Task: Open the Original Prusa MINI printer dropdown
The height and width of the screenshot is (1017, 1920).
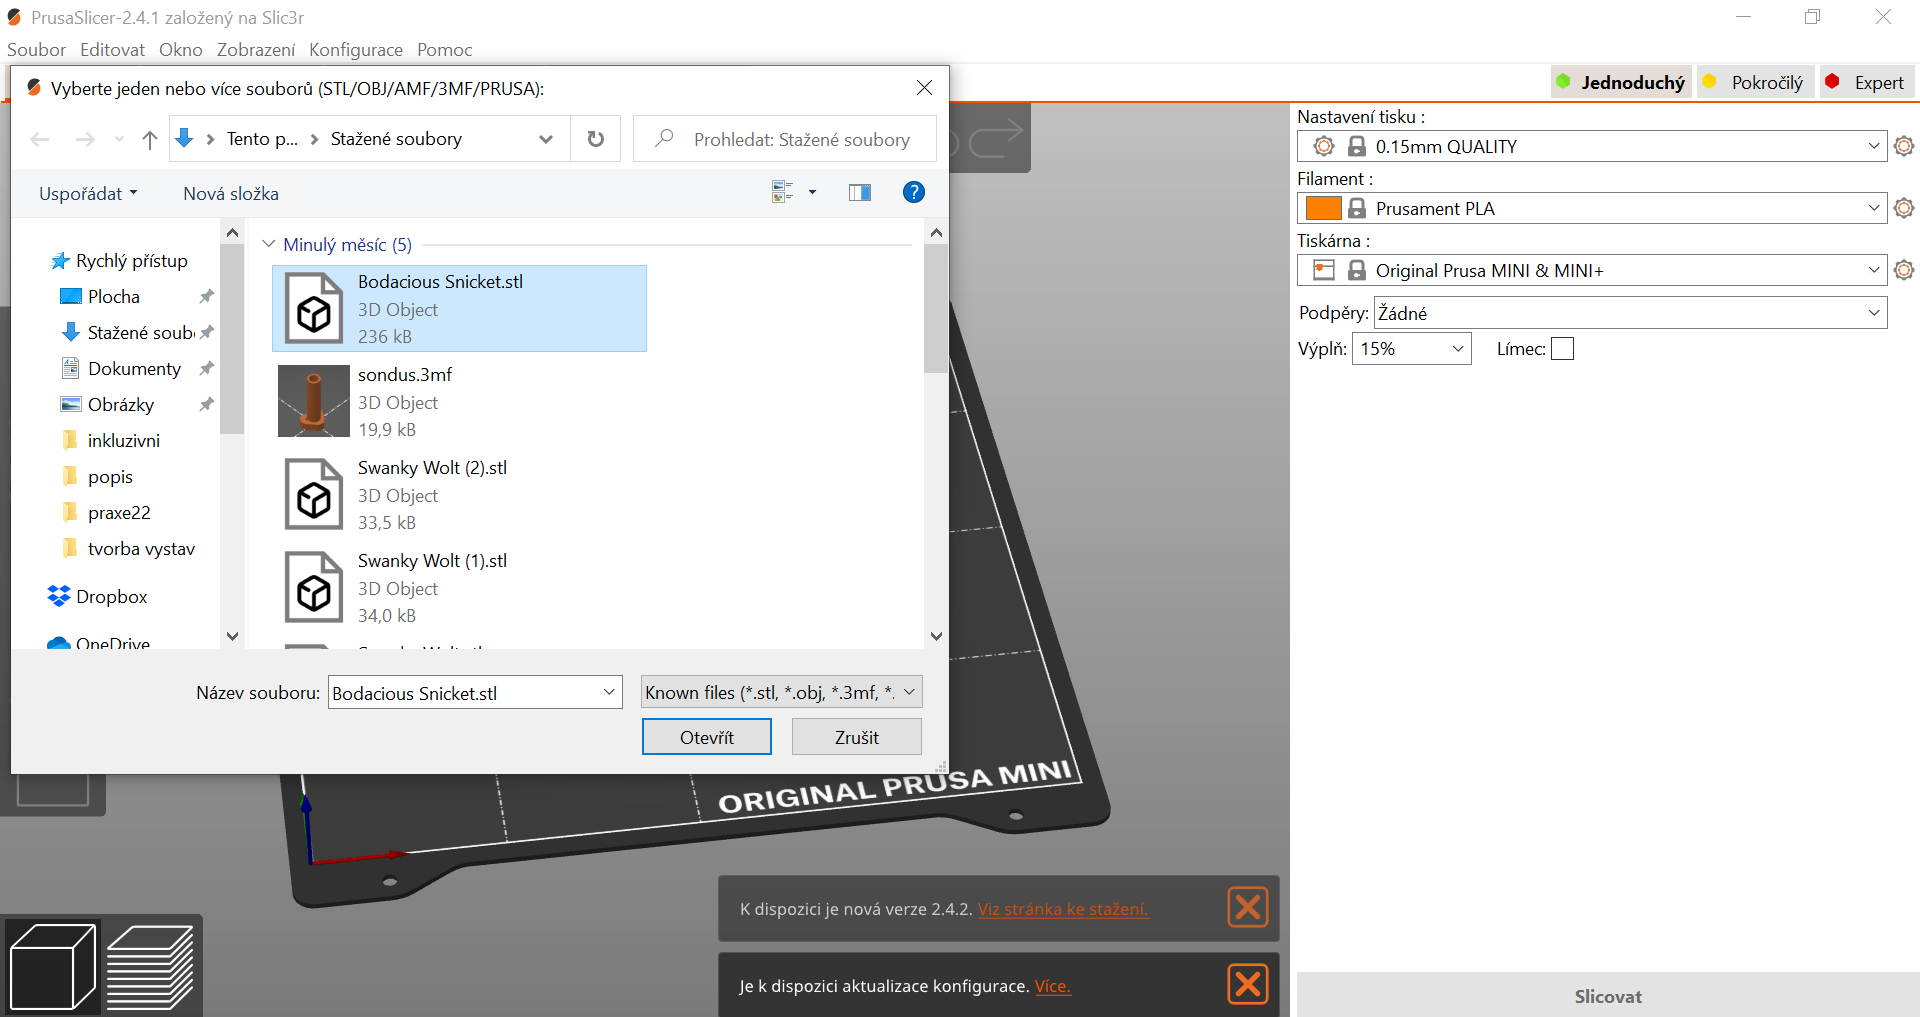Action: coord(1592,270)
